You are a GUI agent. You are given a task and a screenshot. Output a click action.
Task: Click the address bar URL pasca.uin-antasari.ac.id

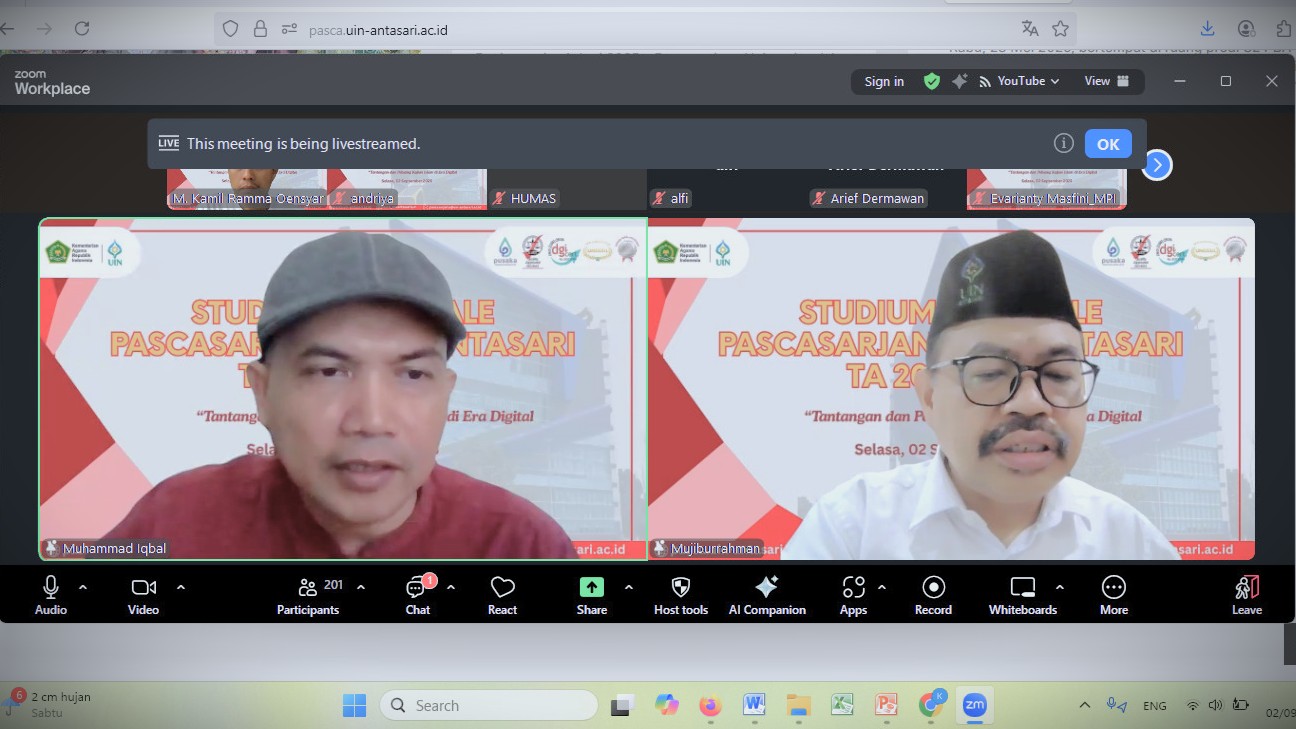(x=378, y=30)
